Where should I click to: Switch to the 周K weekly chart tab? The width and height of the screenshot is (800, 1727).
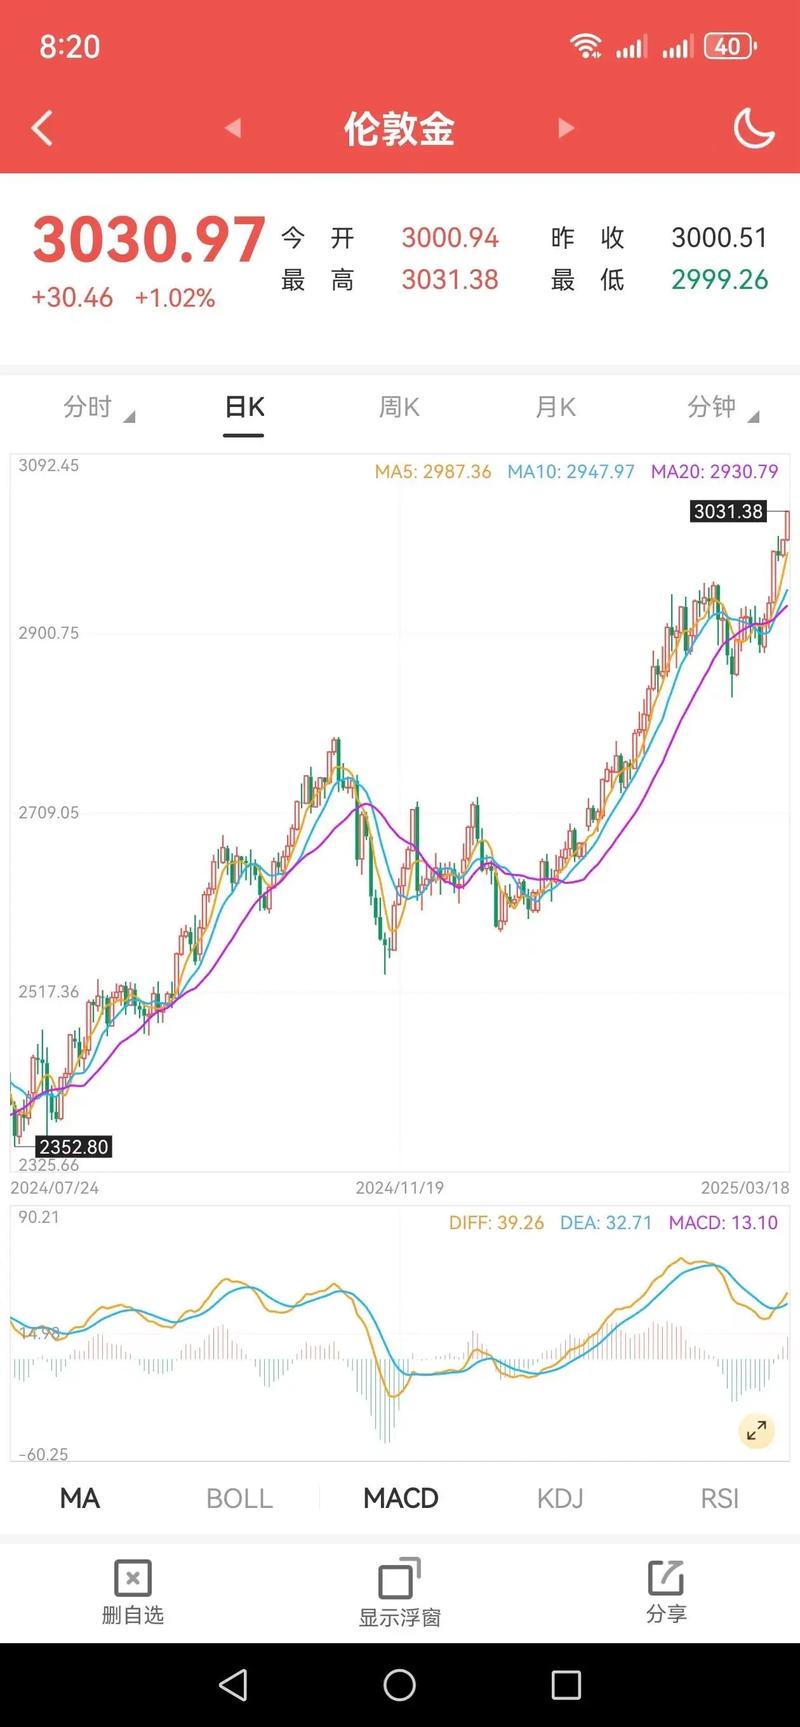click(x=398, y=407)
